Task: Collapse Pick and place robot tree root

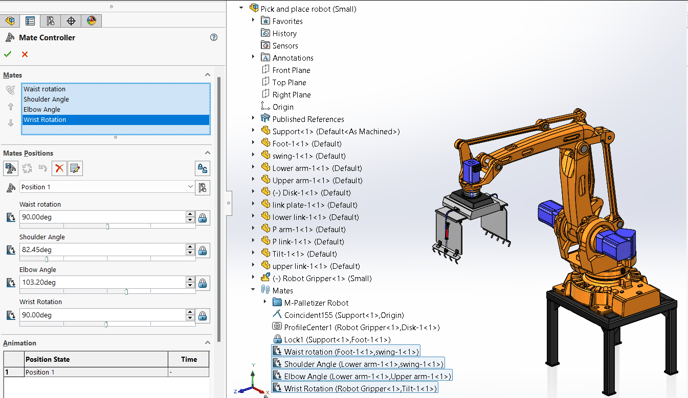Action: coord(241,8)
